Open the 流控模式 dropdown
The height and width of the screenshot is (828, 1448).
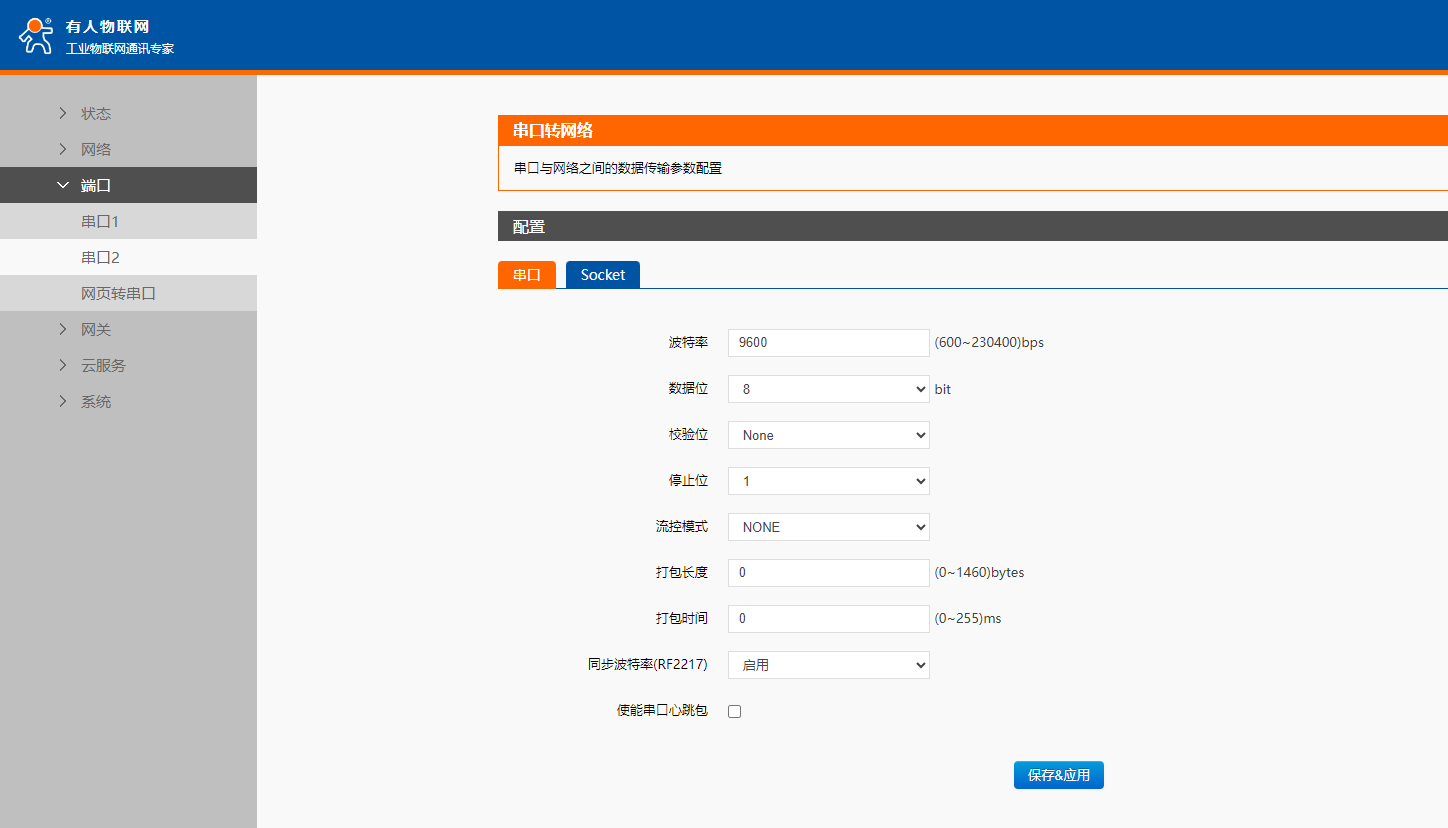(828, 527)
